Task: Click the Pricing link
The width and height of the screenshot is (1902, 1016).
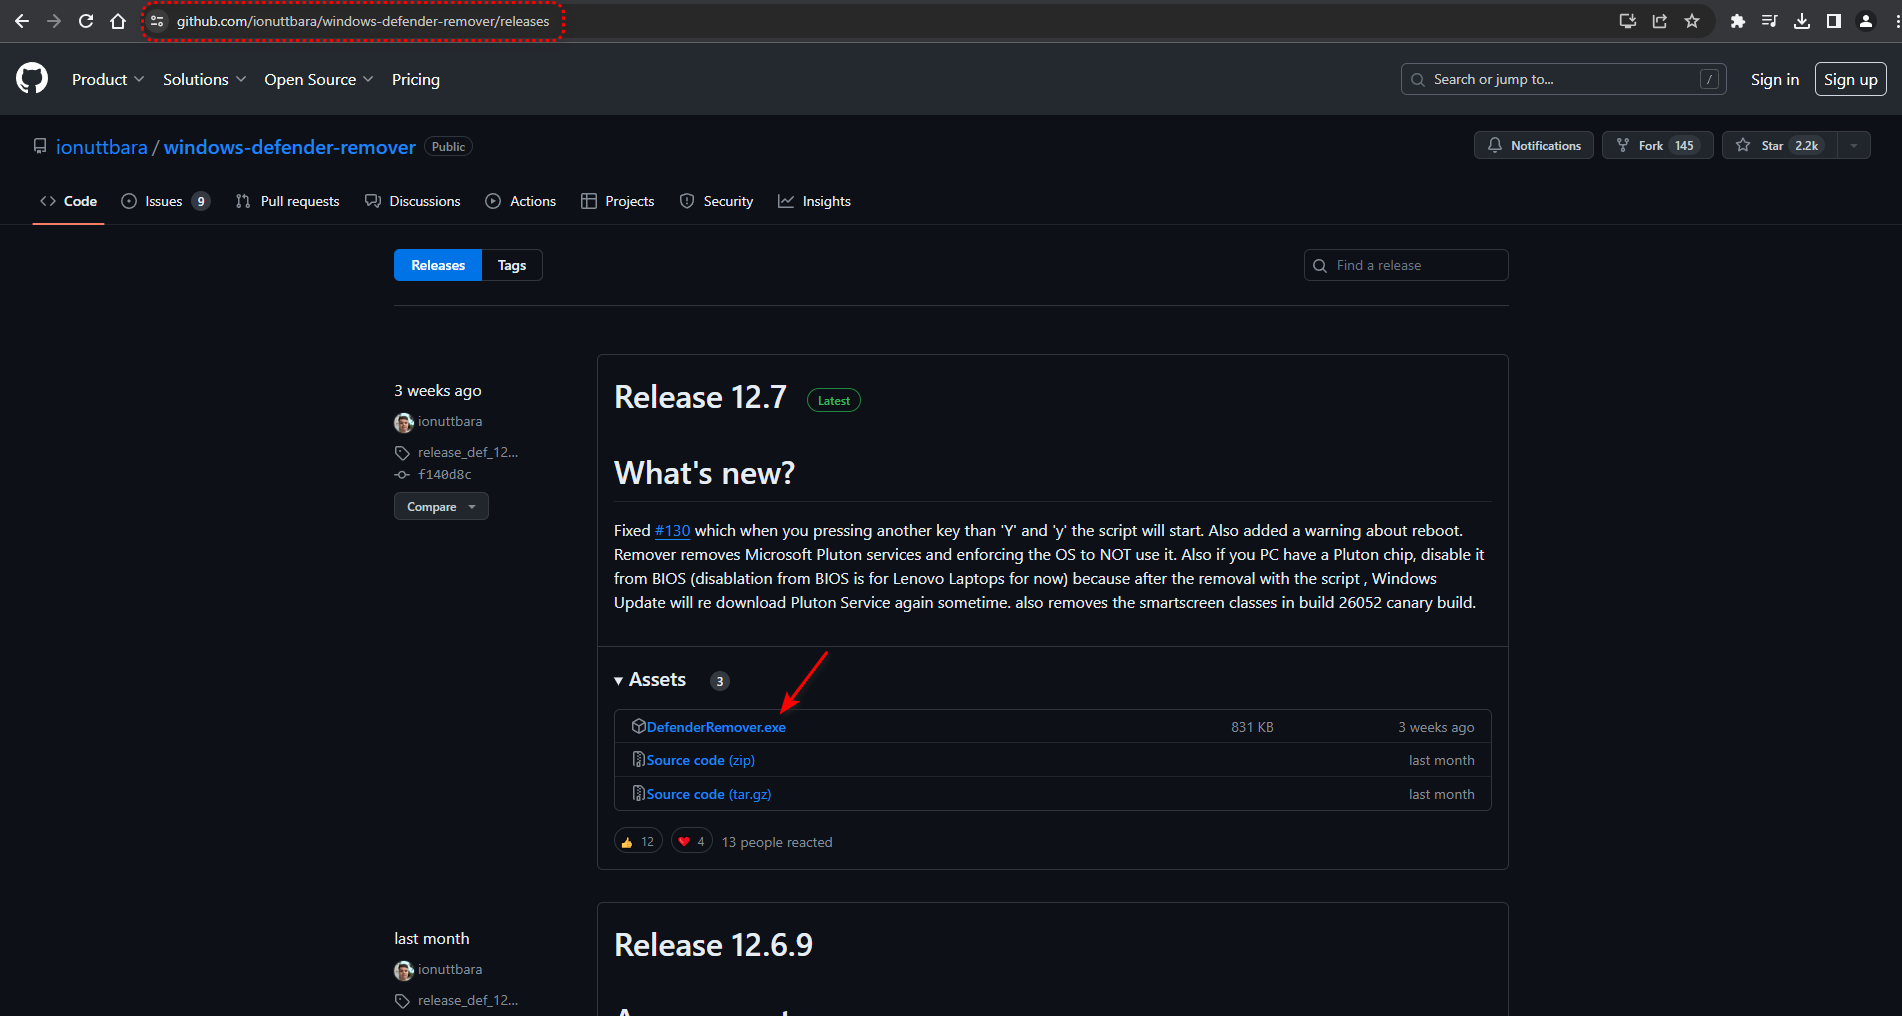Action: pos(416,79)
